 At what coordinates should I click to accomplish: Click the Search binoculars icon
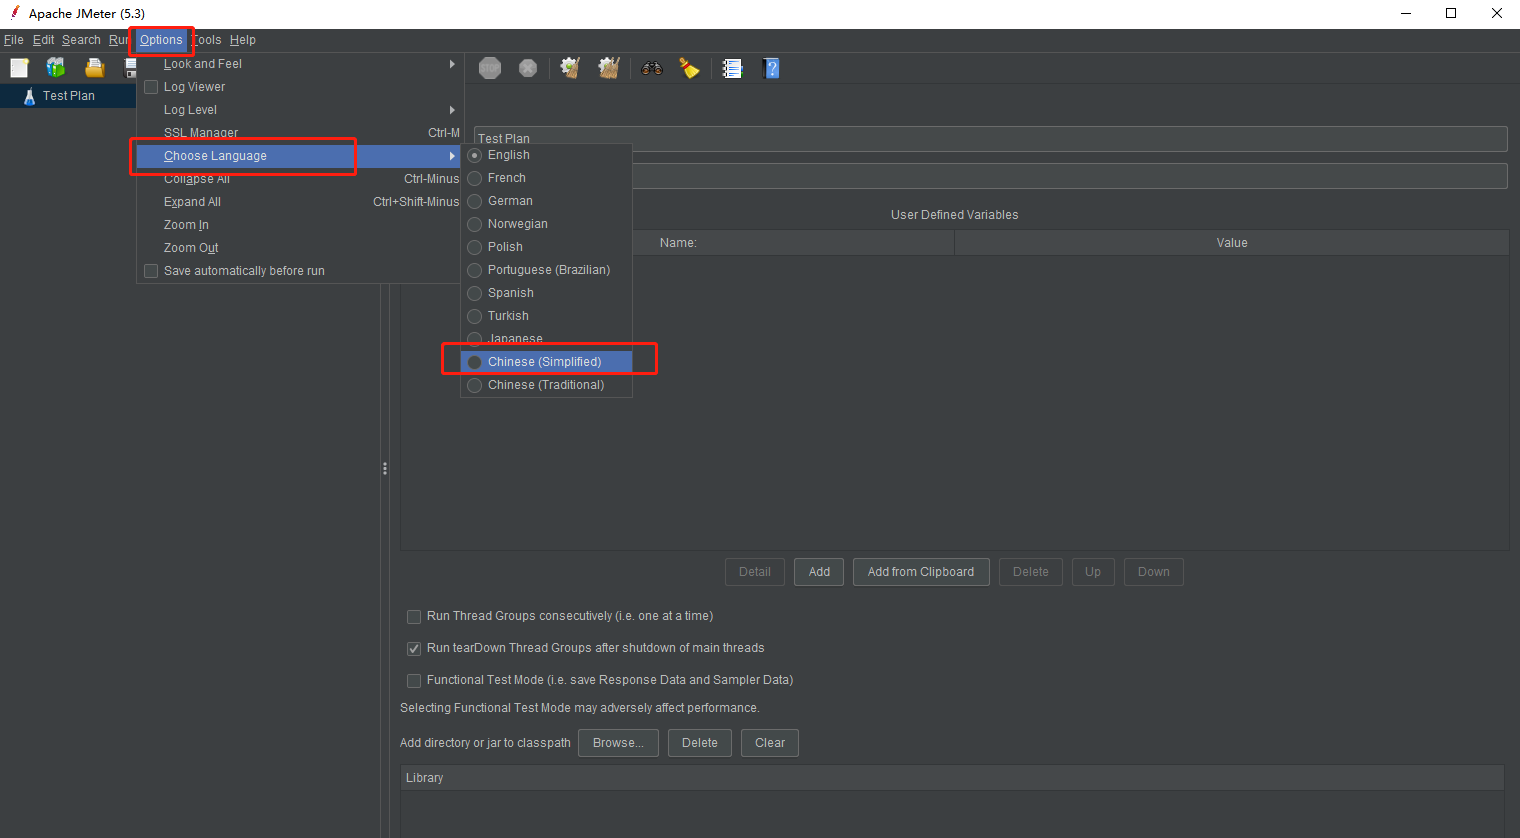[652, 68]
